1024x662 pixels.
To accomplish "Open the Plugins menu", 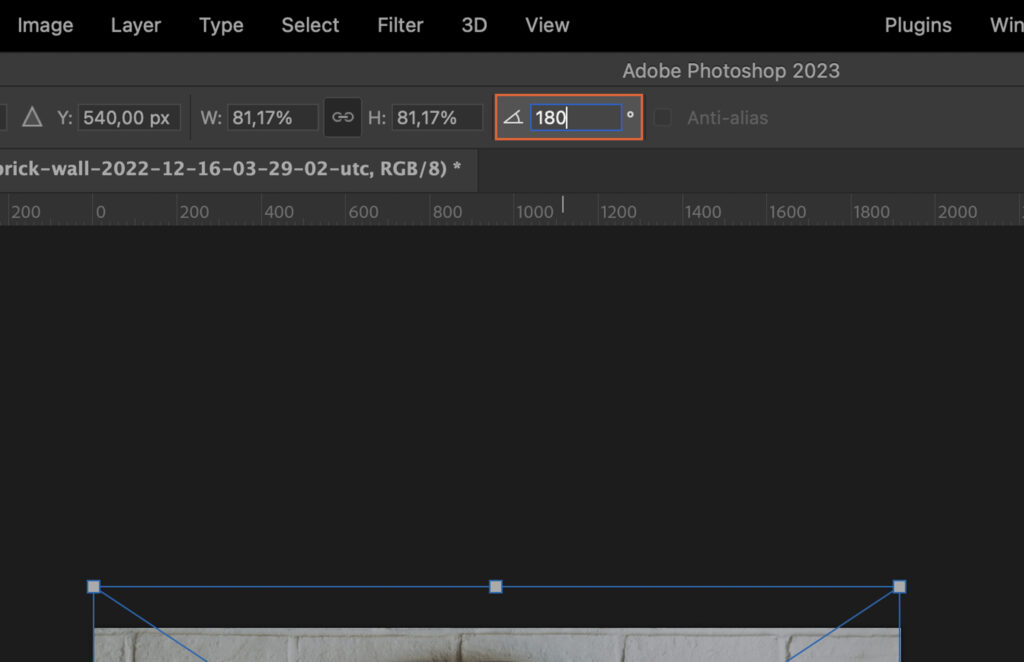I will pyautogui.click(x=918, y=25).
